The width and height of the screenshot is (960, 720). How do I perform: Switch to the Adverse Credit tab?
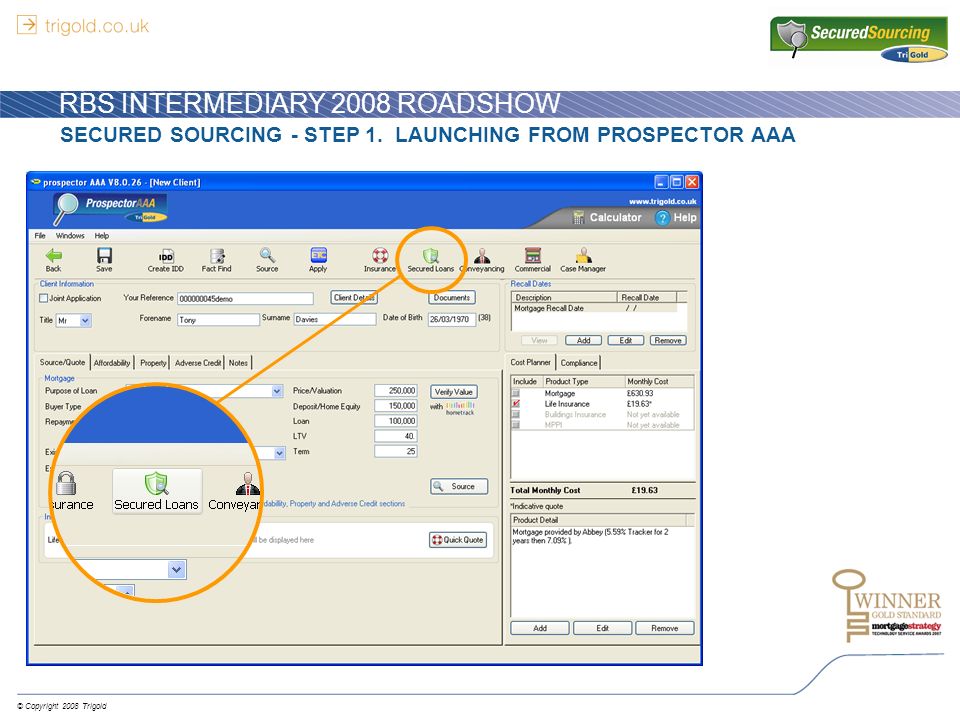pyautogui.click(x=198, y=363)
